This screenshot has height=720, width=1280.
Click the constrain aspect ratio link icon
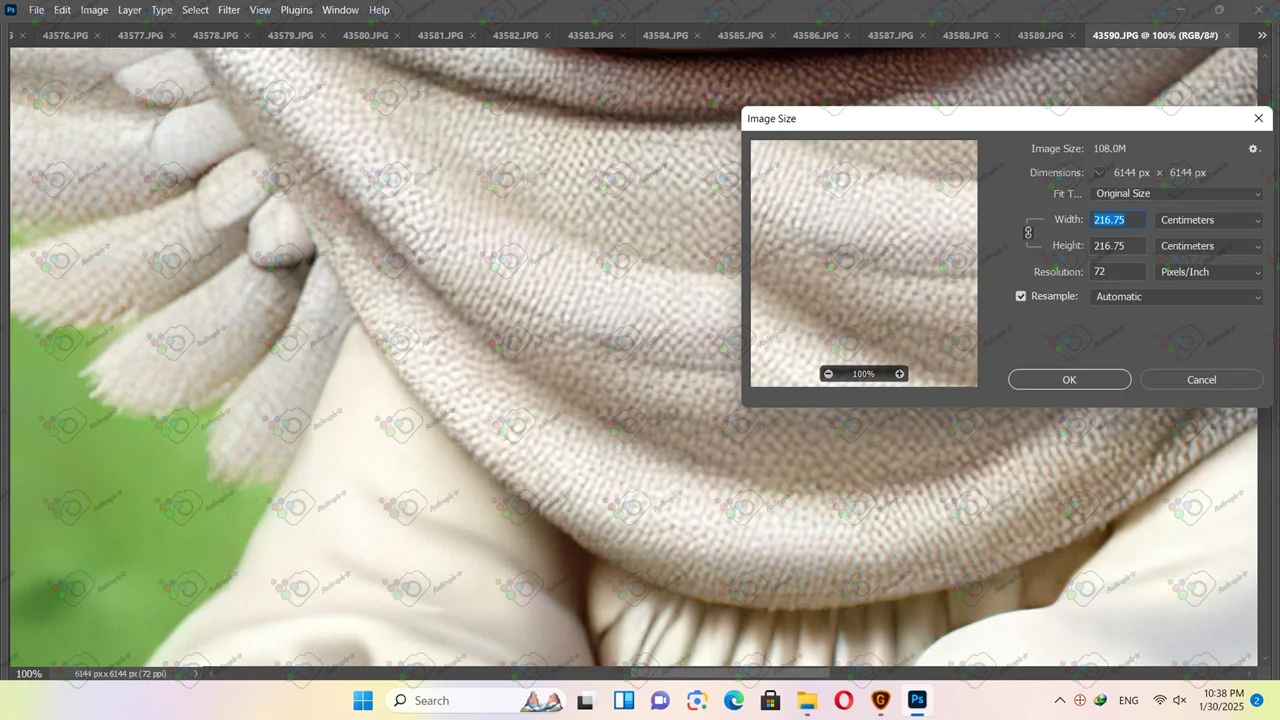1028,233
